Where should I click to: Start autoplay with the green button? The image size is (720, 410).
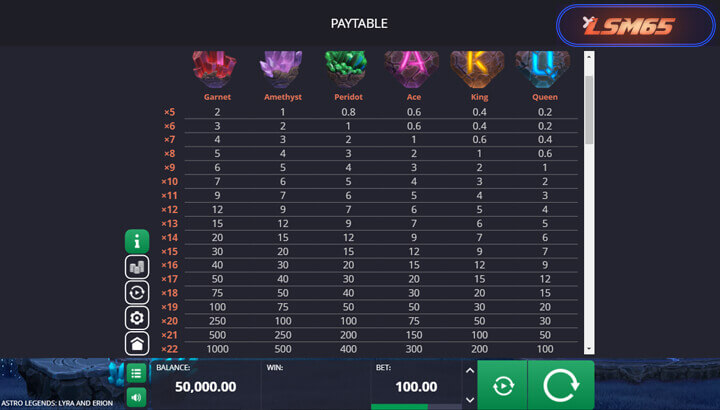pos(502,385)
